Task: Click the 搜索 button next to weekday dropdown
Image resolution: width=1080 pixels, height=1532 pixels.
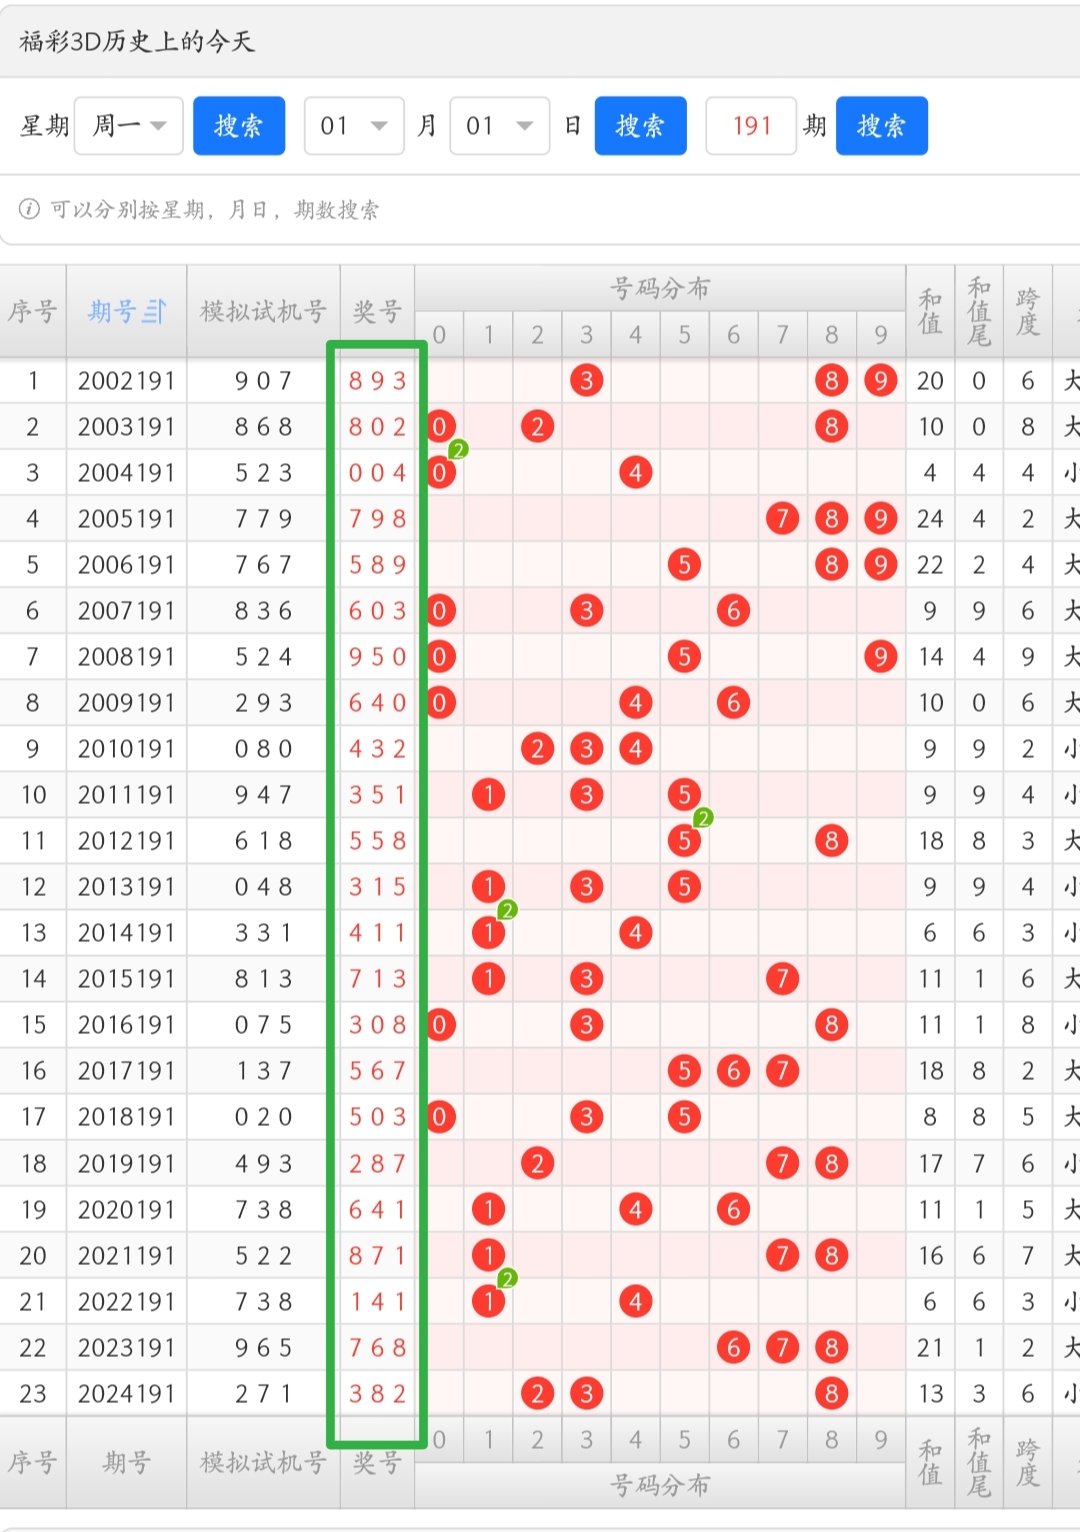Action: coord(239,126)
